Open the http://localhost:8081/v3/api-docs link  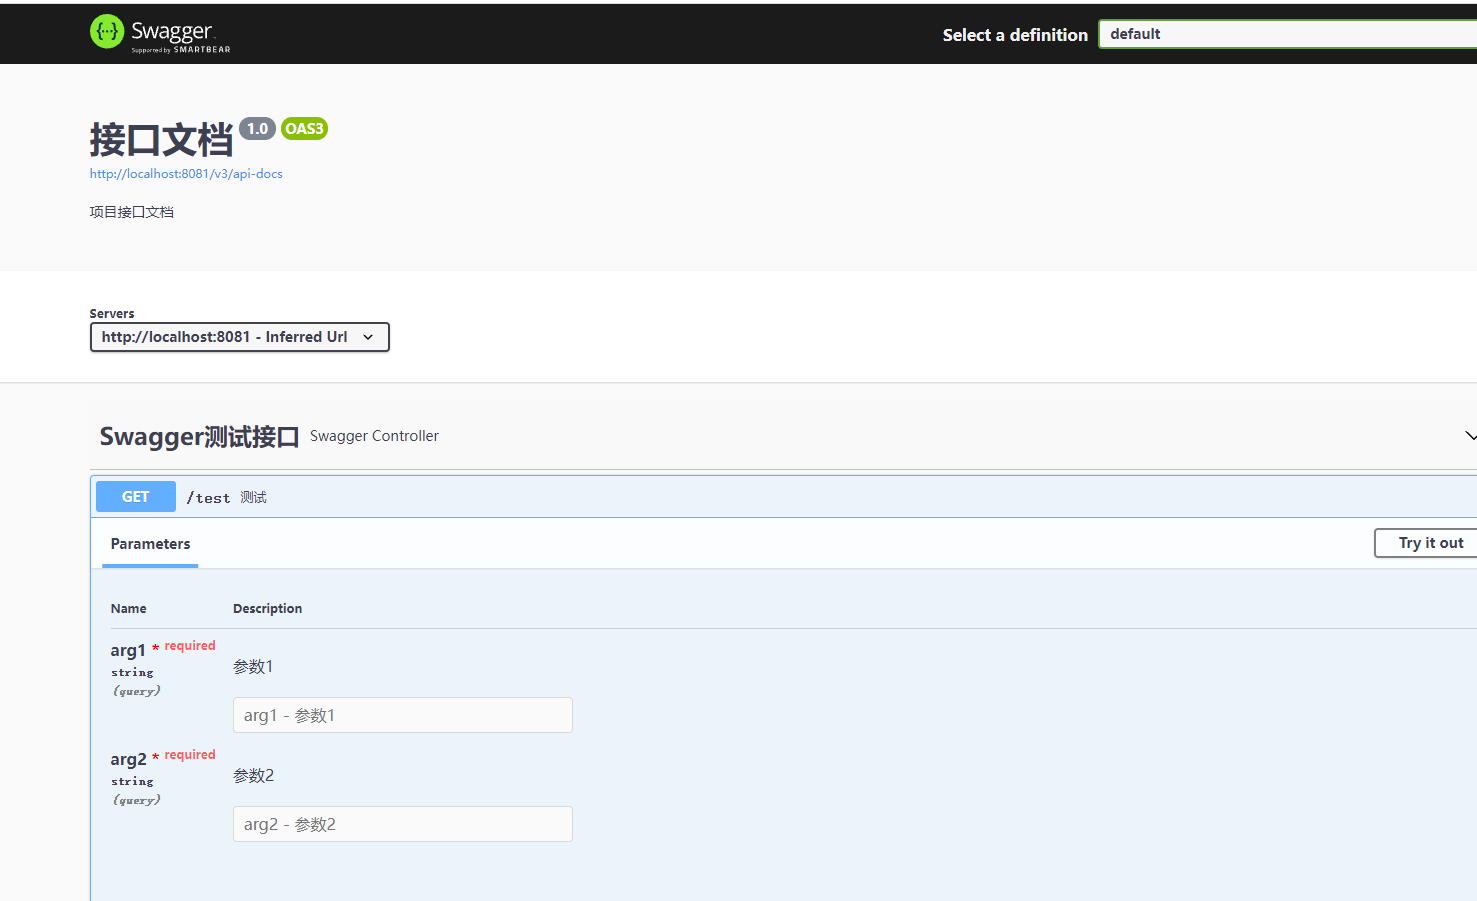tap(186, 173)
